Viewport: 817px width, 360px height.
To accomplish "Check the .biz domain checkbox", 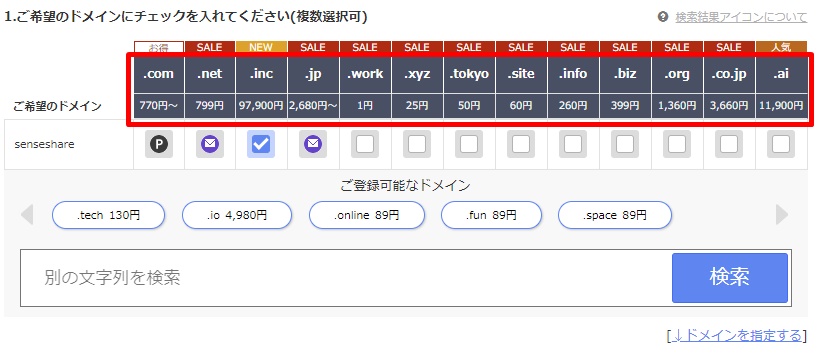I will pyautogui.click(x=625, y=144).
